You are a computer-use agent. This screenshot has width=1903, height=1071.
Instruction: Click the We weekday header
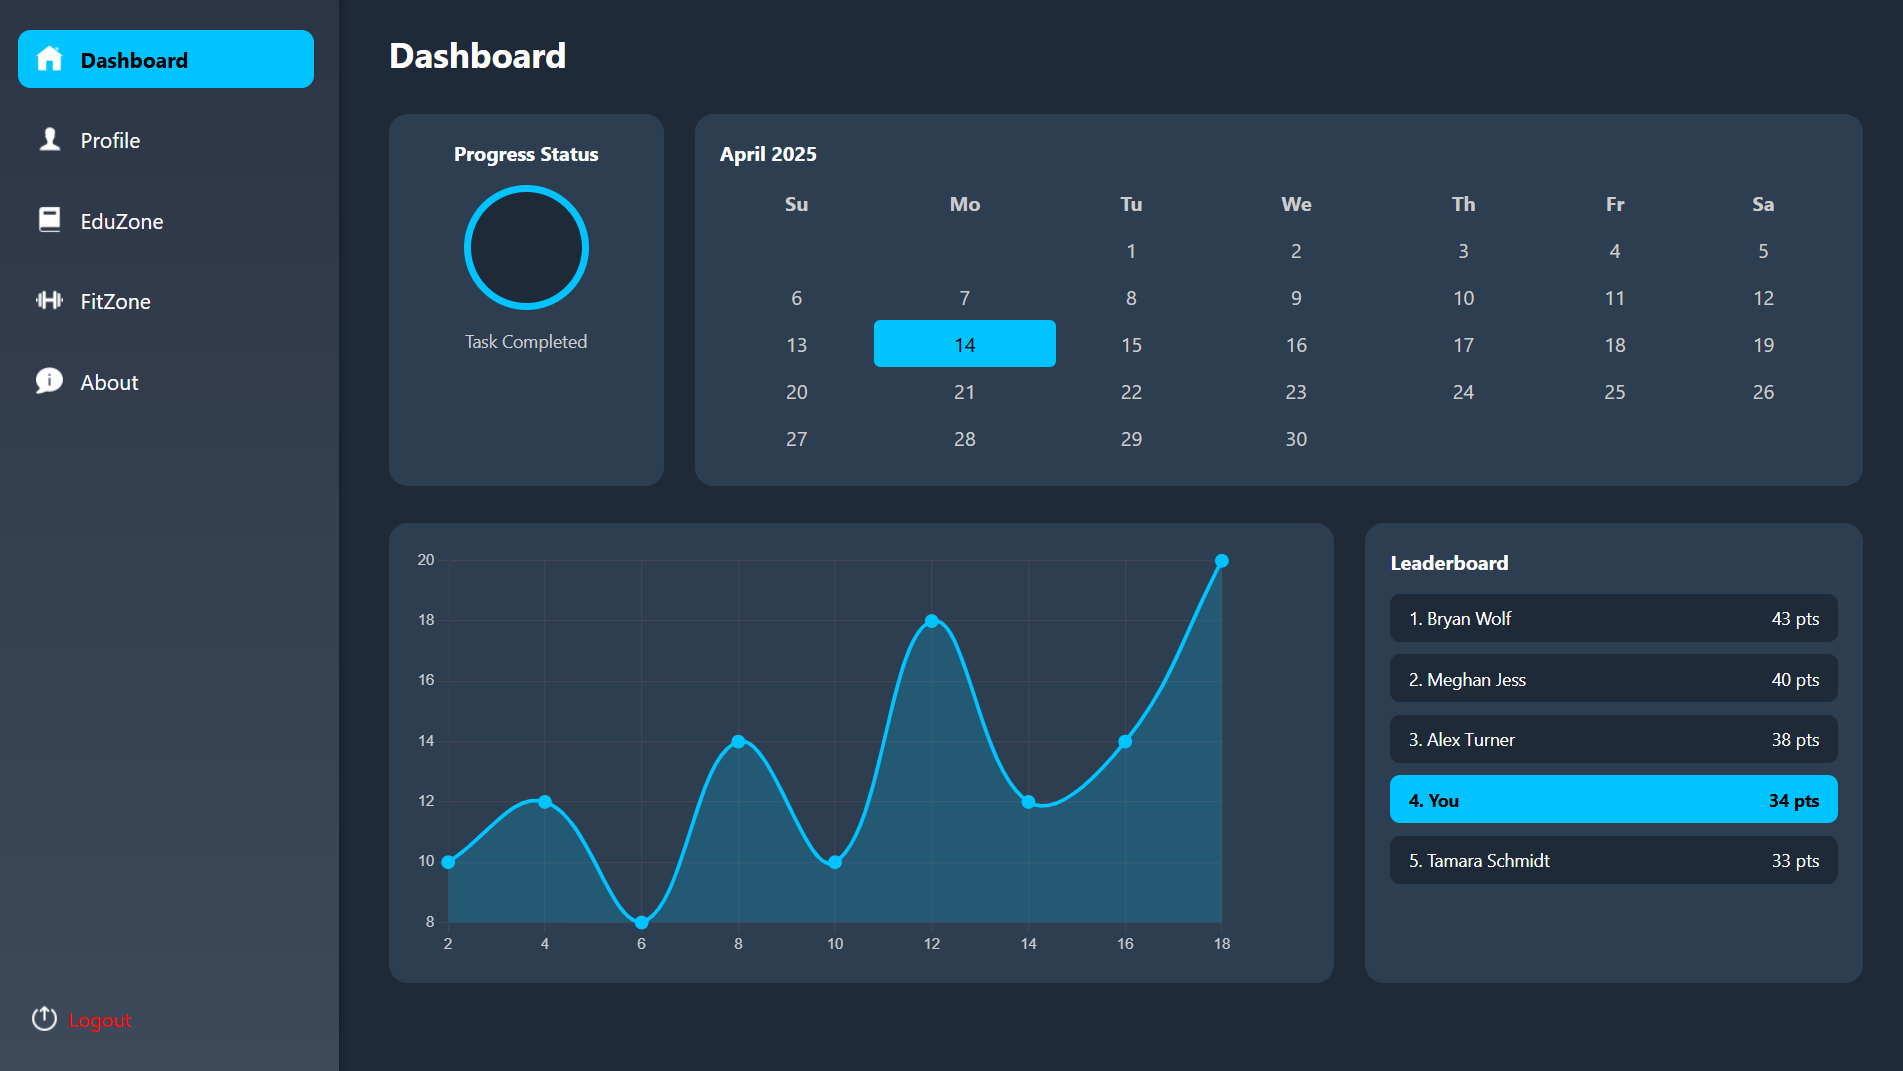(x=1296, y=204)
